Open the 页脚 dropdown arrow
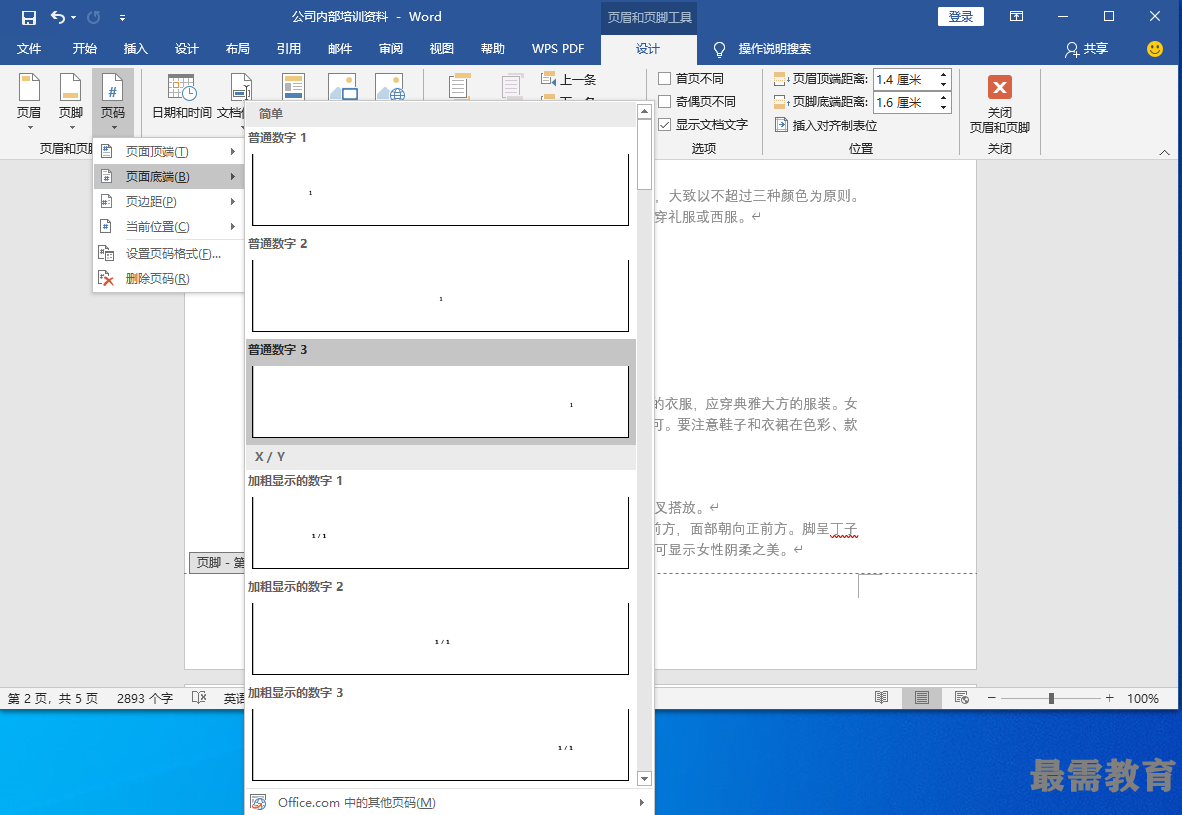The height and width of the screenshot is (815, 1182). 72,127
